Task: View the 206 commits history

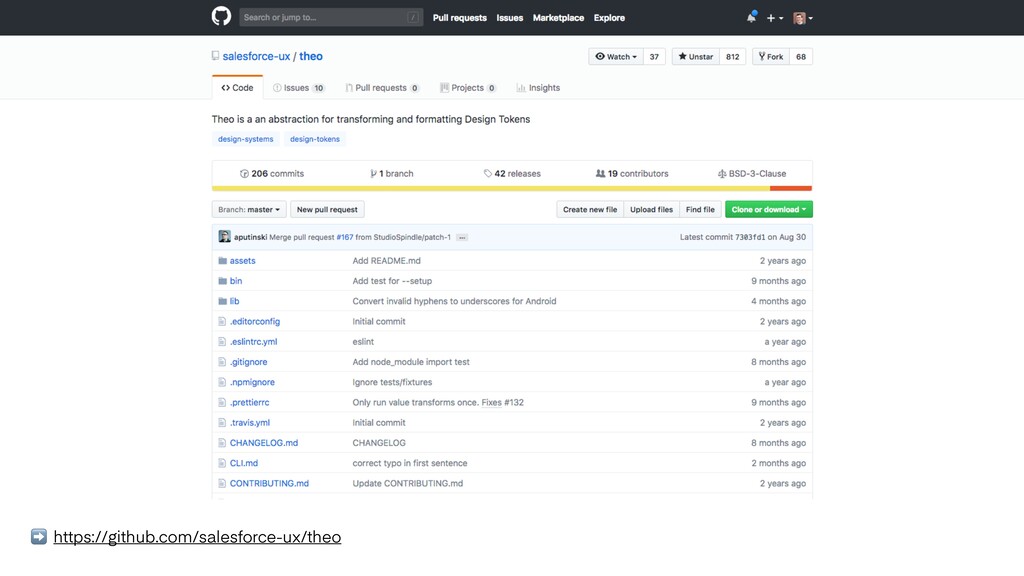Action: click(x=272, y=174)
